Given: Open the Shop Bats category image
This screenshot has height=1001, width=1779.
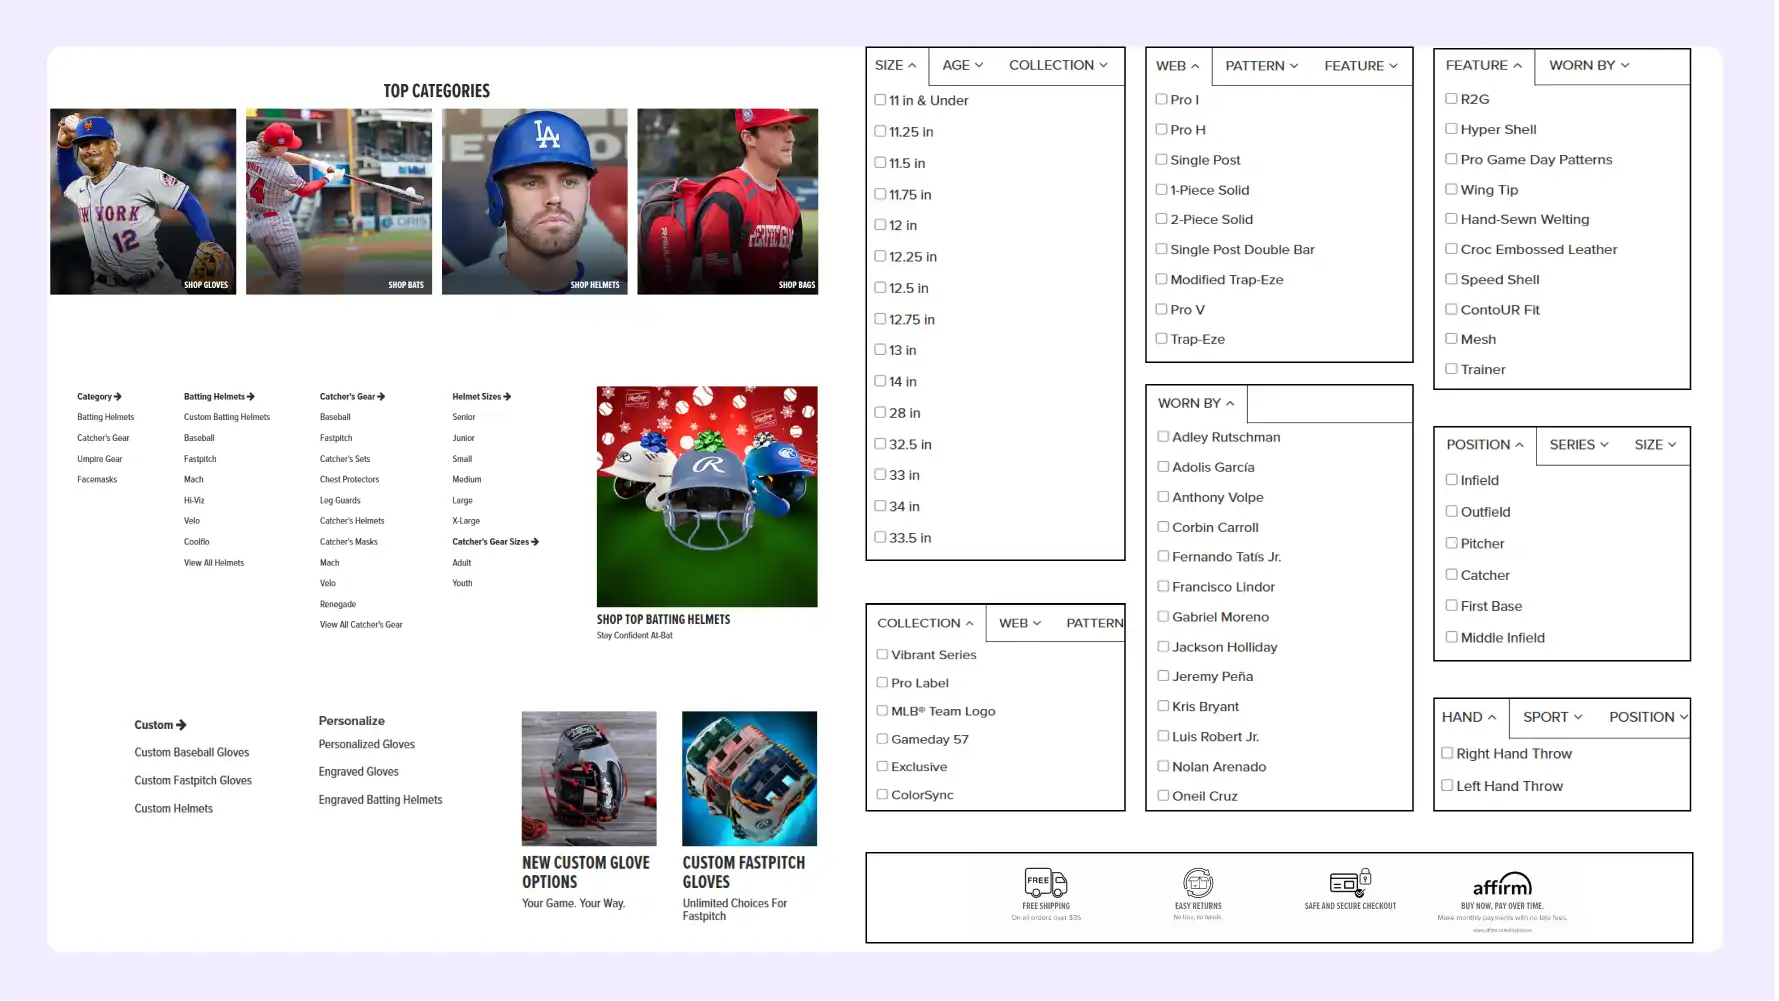Looking at the screenshot, I should (339, 202).
